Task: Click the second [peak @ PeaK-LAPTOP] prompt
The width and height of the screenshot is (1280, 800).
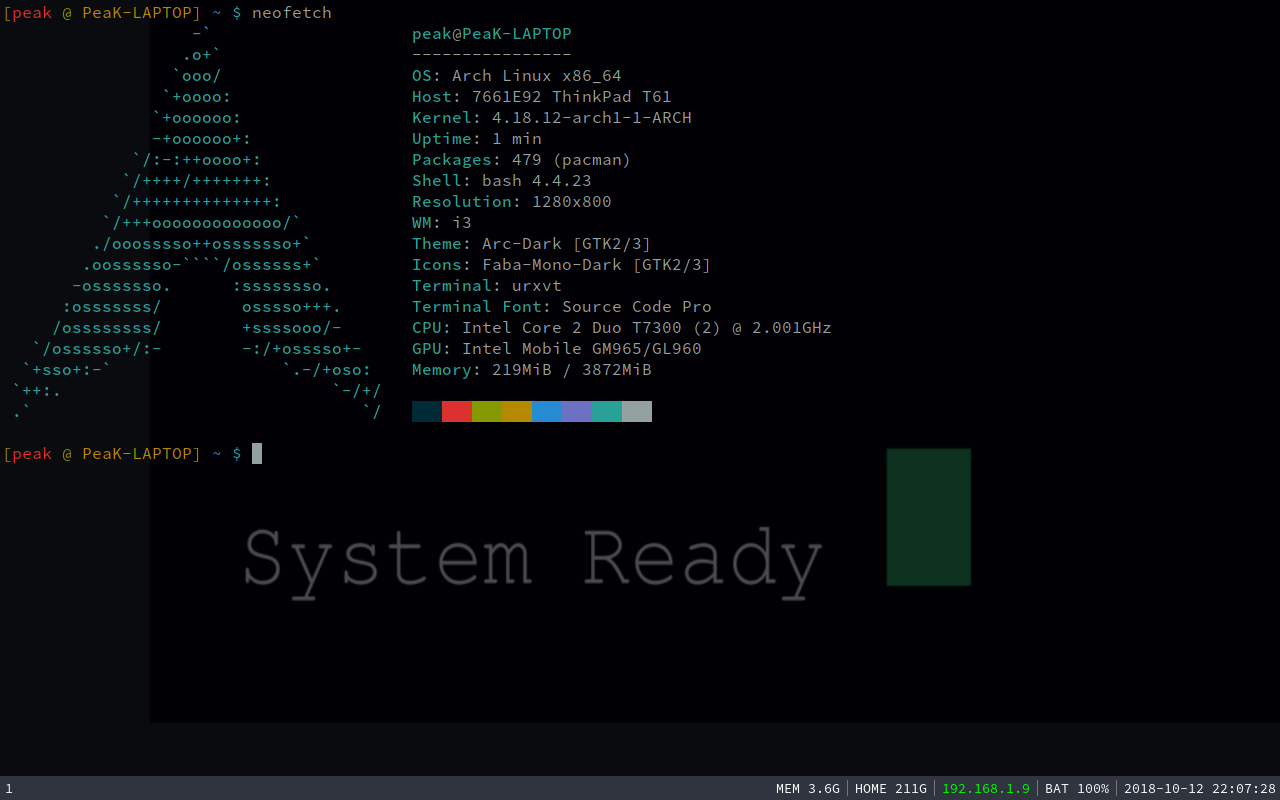Action: click(102, 454)
